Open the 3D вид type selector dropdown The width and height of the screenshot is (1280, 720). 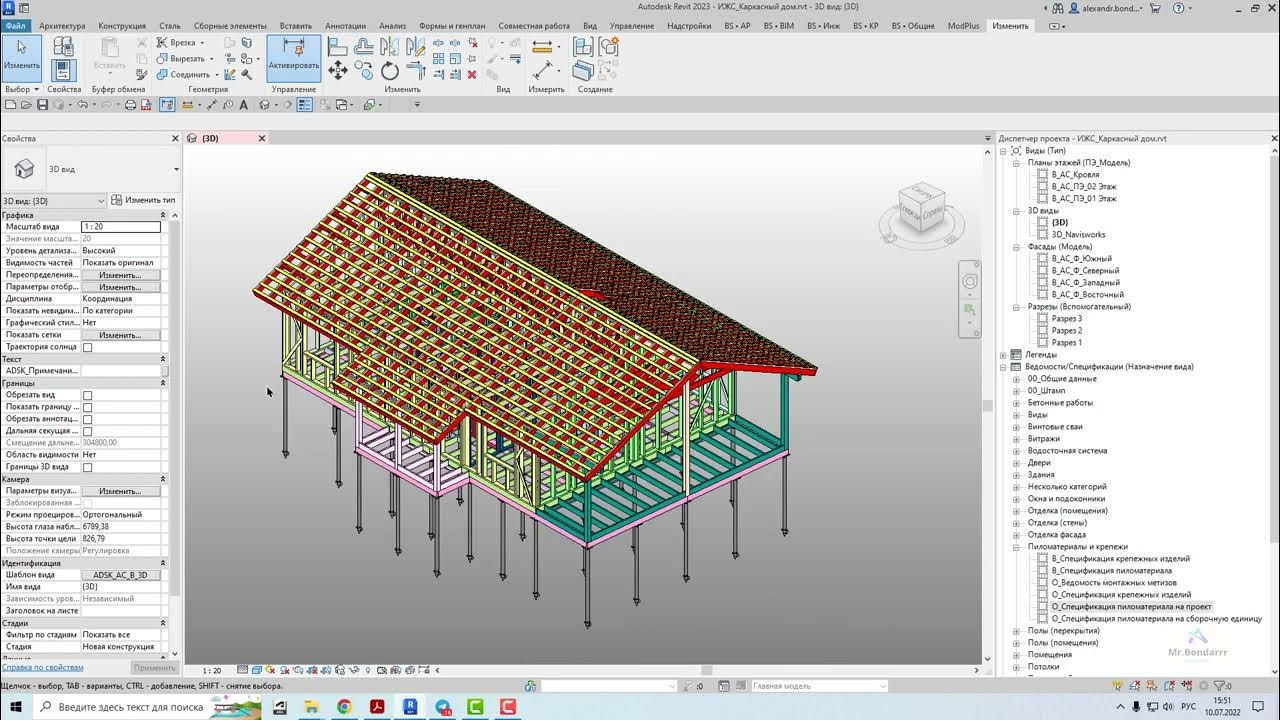(54, 201)
